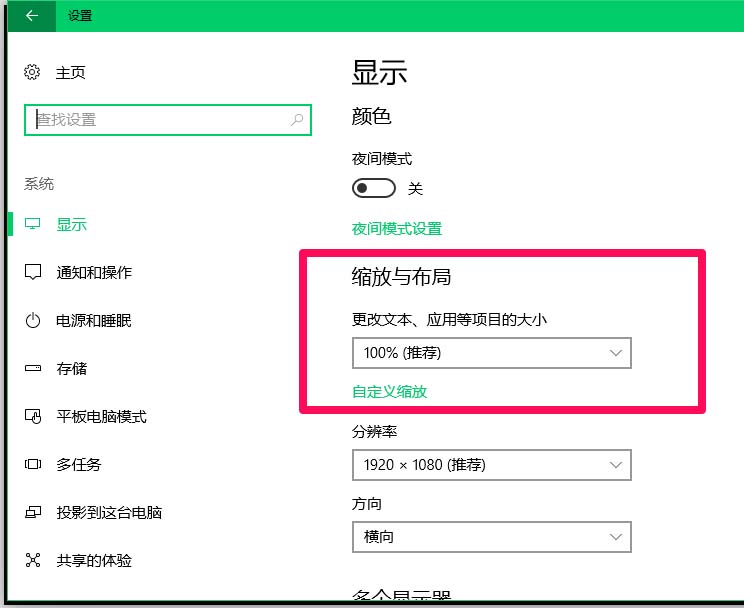Select the 显示 label in sidebar
Viewport: 744px width, 608px height.
[x=72, y=225]
